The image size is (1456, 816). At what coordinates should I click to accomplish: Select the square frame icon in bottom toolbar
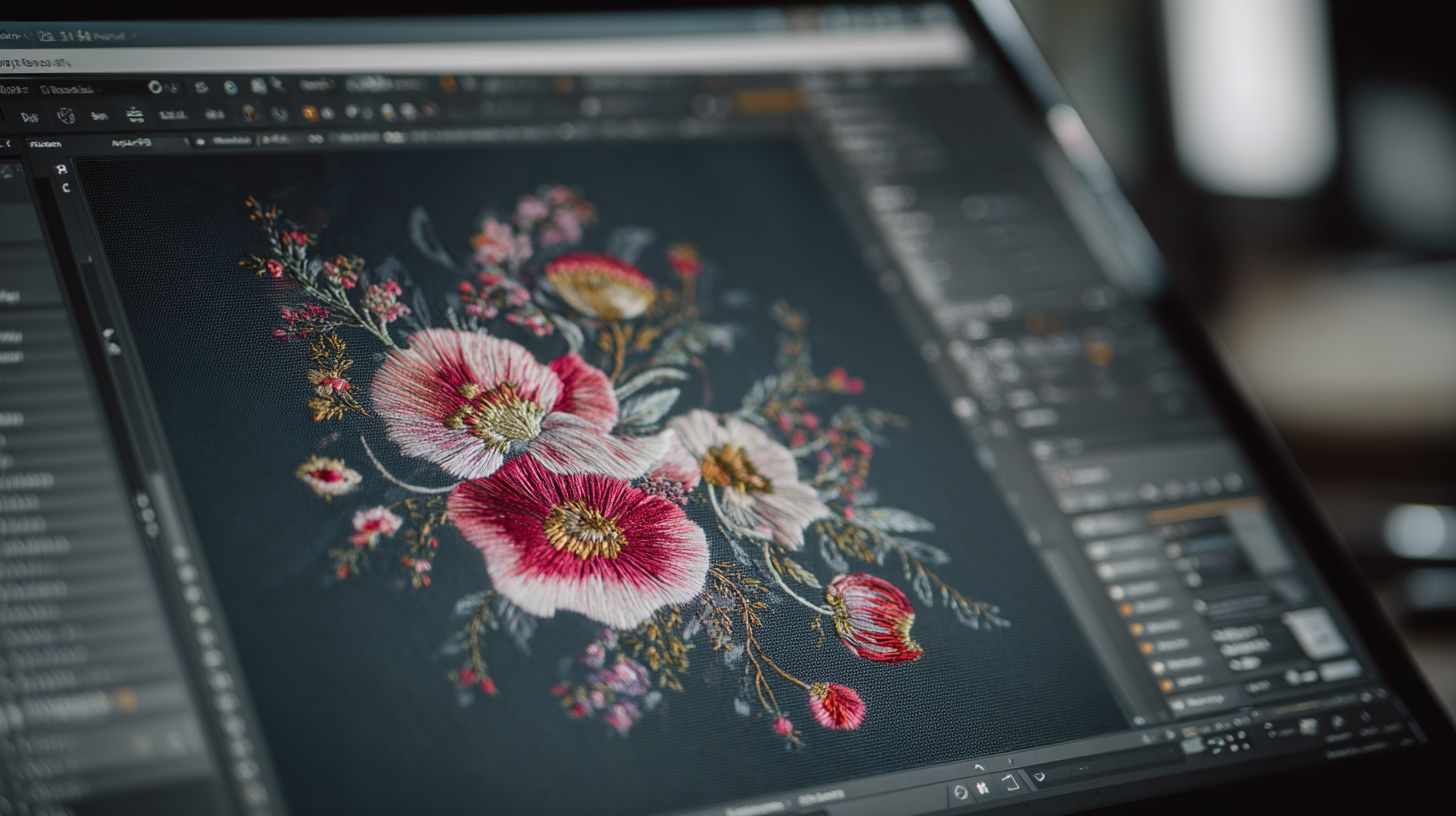pyautogui.click(x=1010, y=783)
